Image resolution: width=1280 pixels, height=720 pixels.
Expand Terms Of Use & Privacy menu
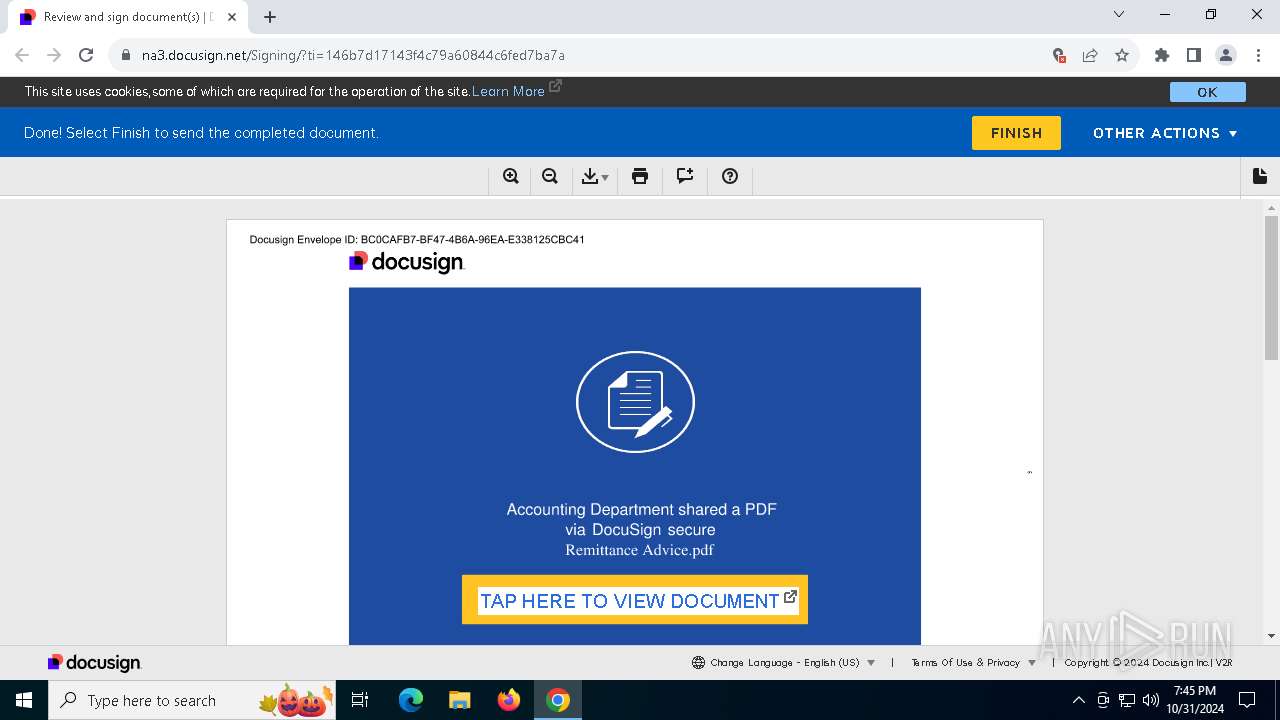(x=973, y=662)
